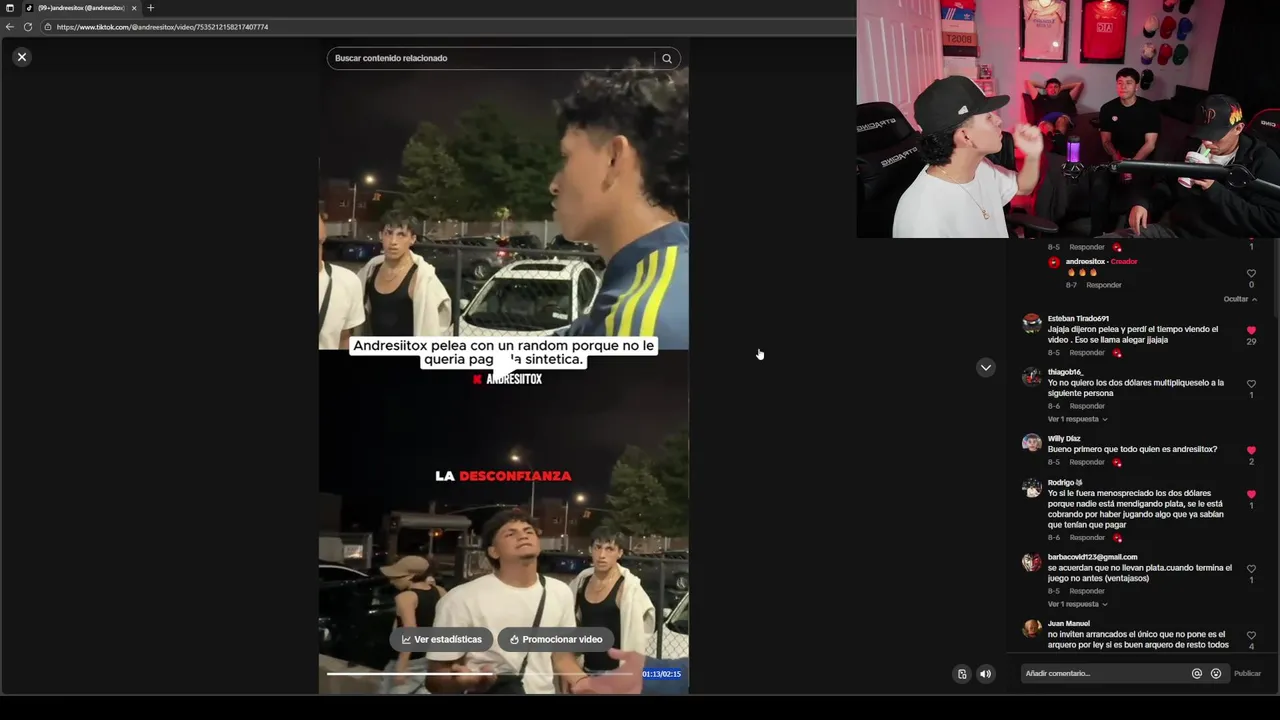Click 'Responder' under Willy Diaz's comment

pyautogui.click(x=1087, y=462)
